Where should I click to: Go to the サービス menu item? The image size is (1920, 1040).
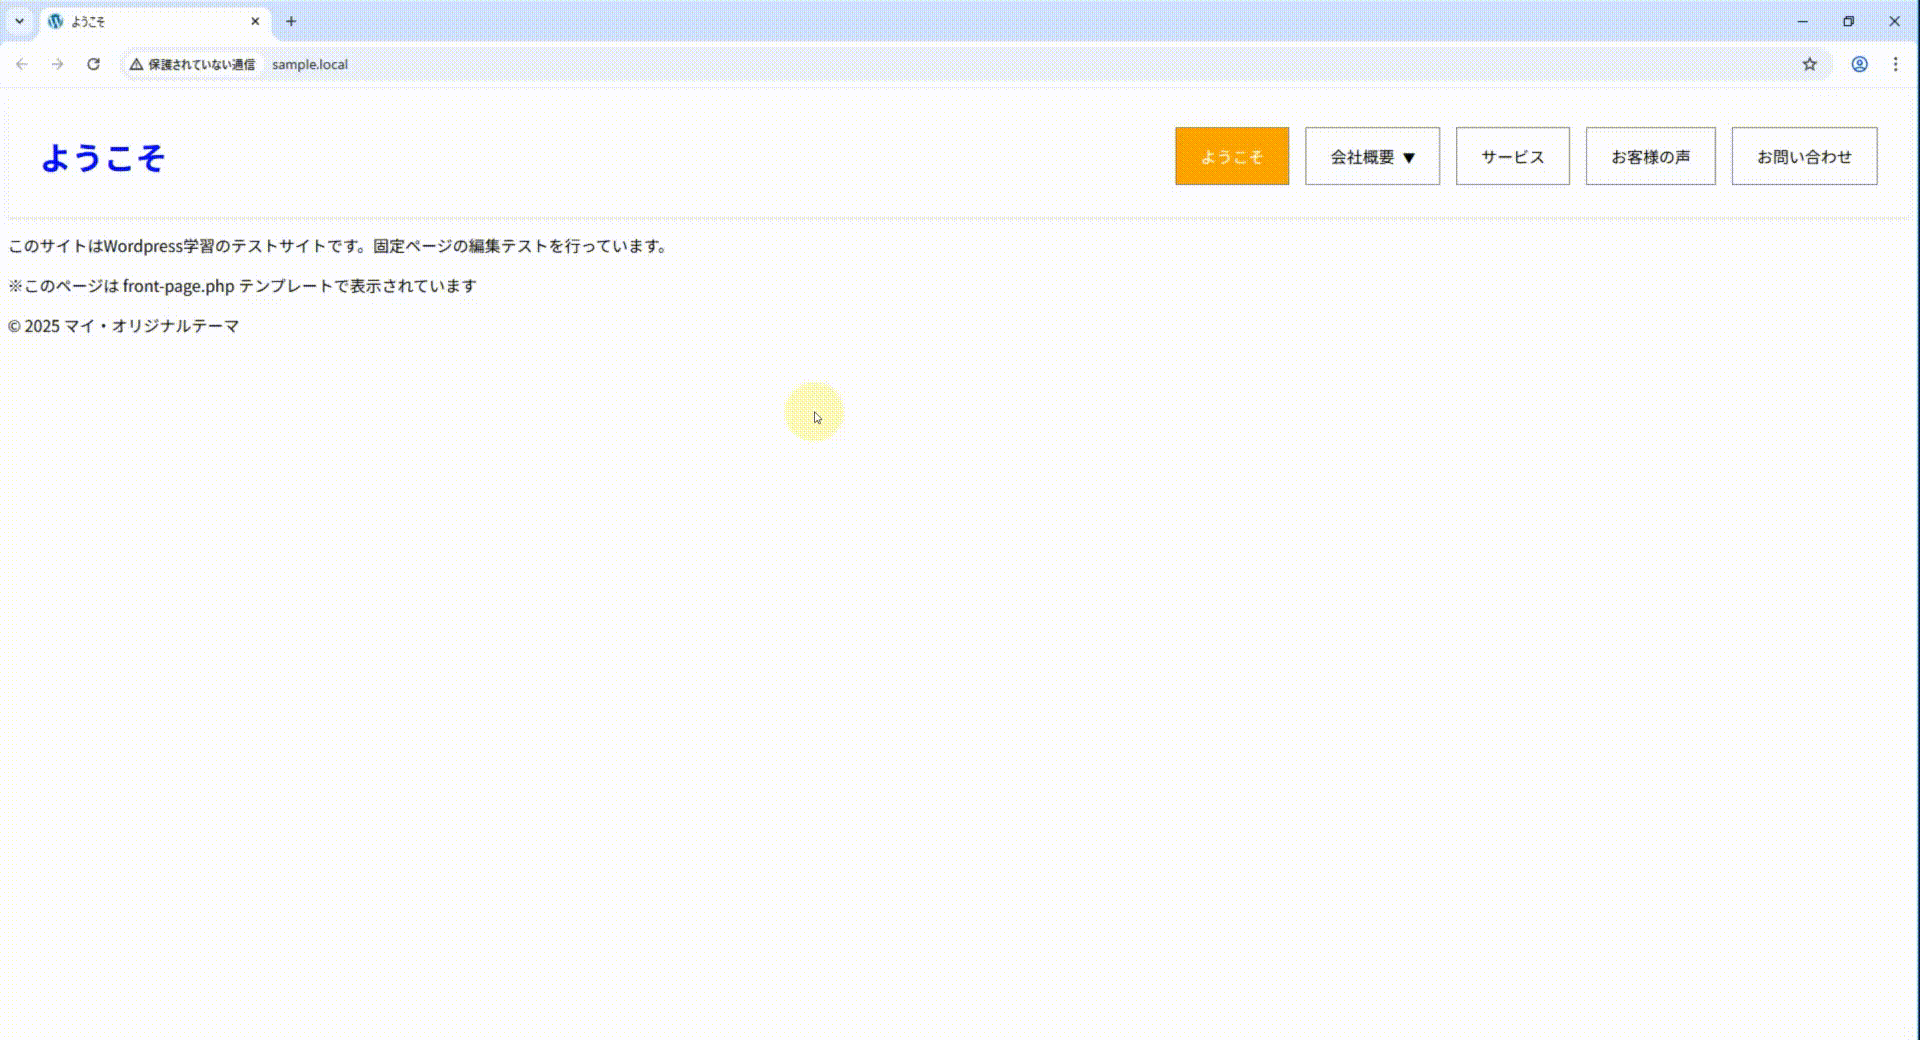click(x=1513, y=156)
